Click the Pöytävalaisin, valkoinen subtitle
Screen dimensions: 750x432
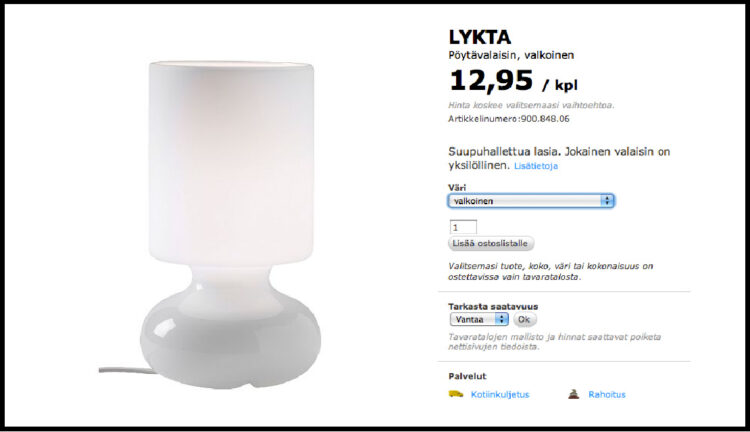(x=511, y=55)
